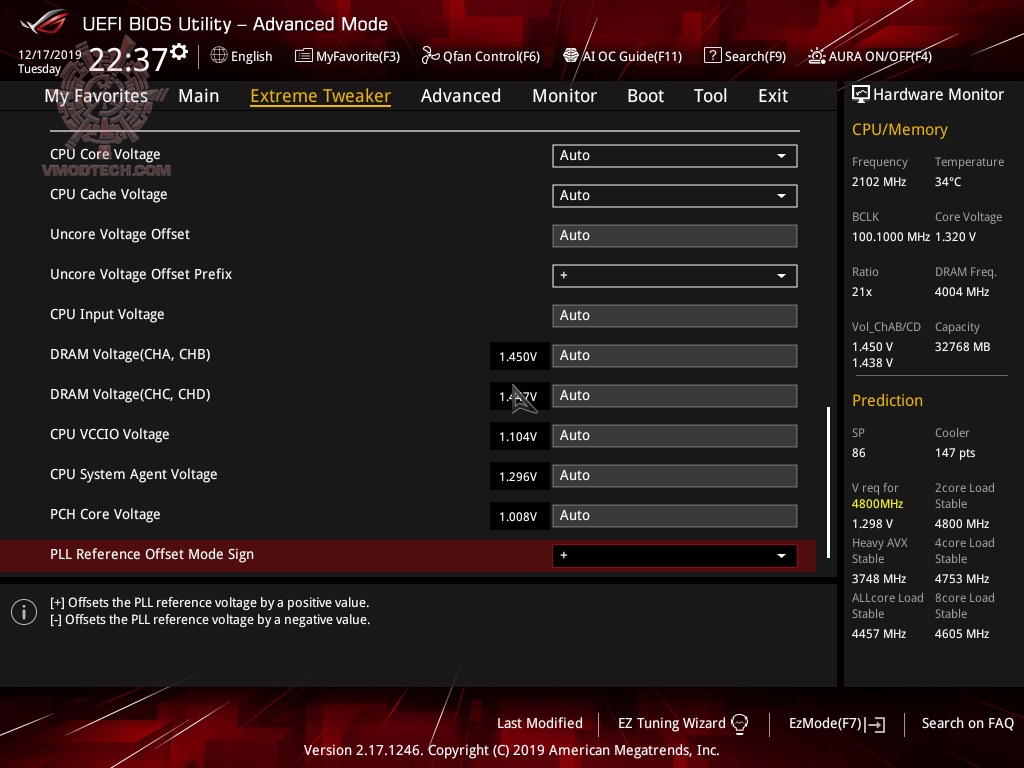Click the gear icon beside the clock
The width and height of the screenshot is (1024, 768).
(179, 52)
